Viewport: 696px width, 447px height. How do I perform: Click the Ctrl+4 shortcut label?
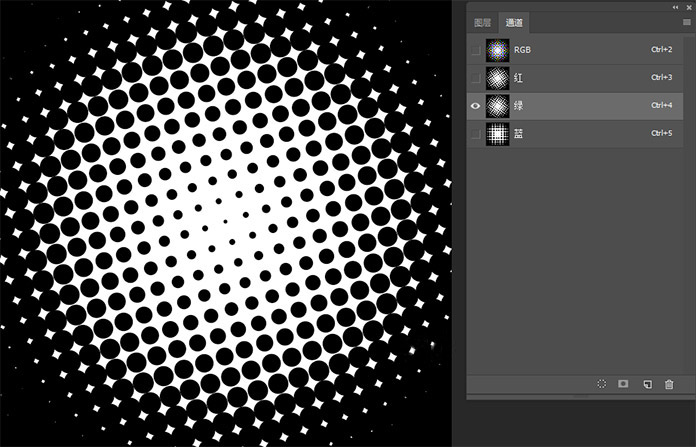(x=661, y=105)
